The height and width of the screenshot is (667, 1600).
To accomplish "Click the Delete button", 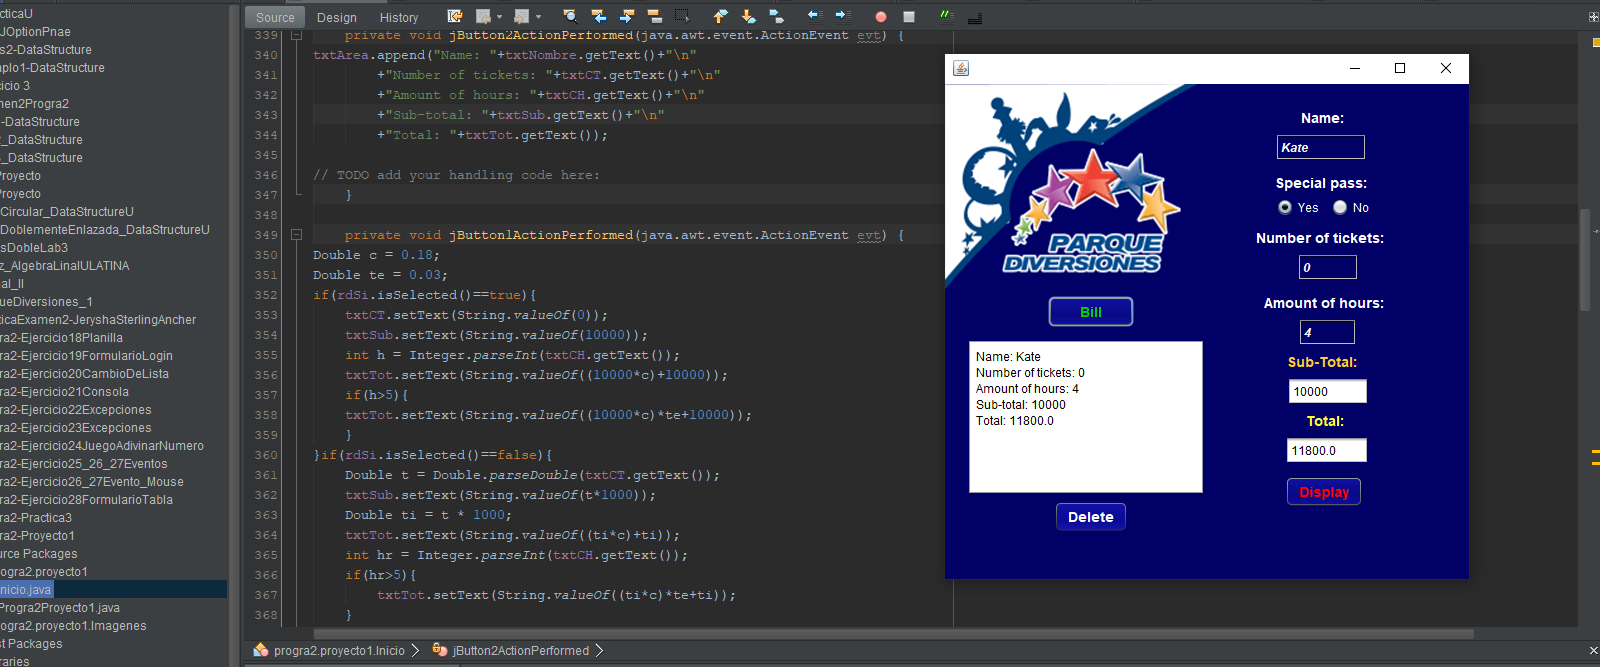I will pos(1091,517).
